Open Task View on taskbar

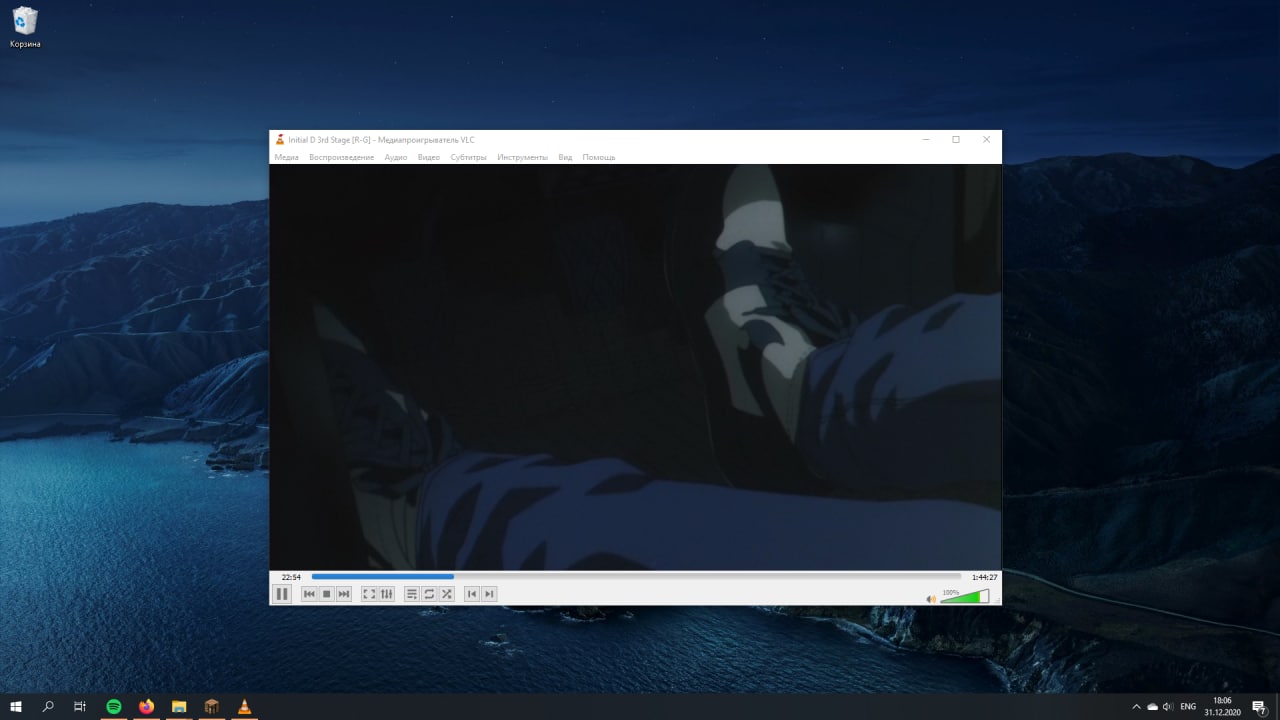pos(80,707)
